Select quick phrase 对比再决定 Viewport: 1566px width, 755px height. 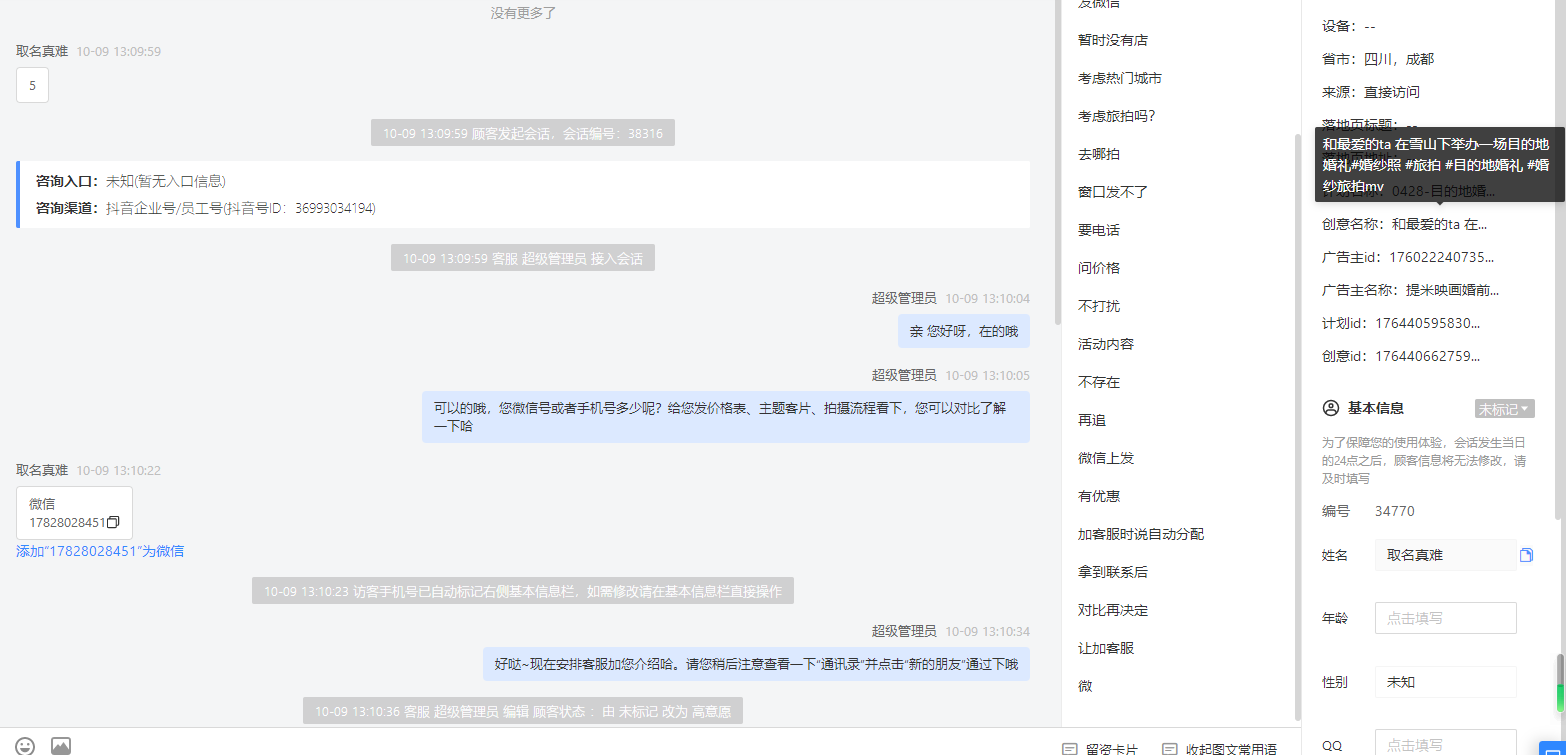pos(1112,610)
